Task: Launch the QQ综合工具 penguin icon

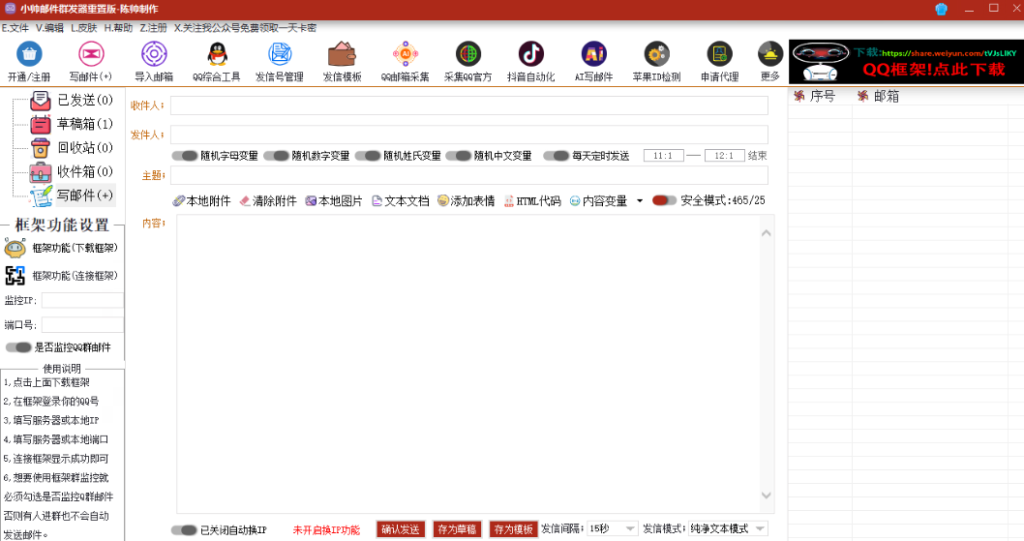Action: 217,54
